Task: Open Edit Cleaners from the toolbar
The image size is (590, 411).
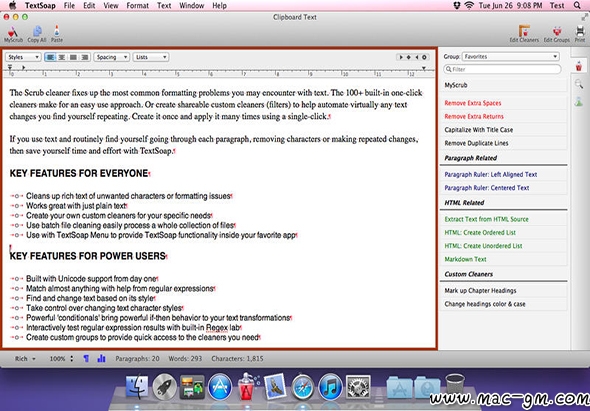Action: [x=524, y=34]
